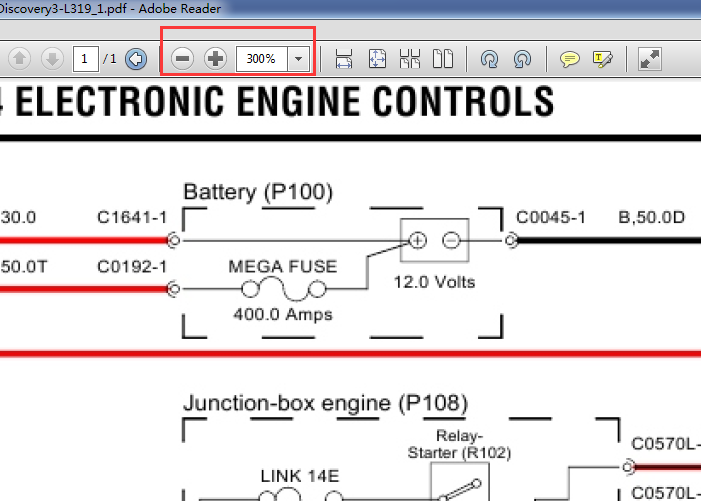
Task: Click the Relay-Starter (R102) label
Action: (x=459, y=444)
